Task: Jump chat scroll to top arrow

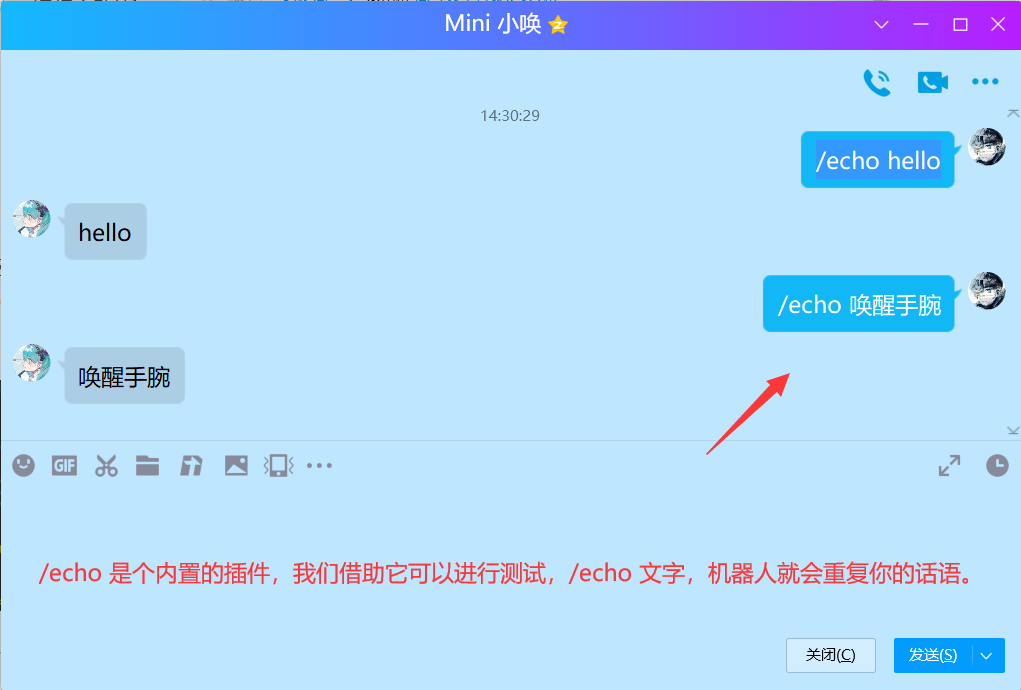Action: coord(1013,113)
